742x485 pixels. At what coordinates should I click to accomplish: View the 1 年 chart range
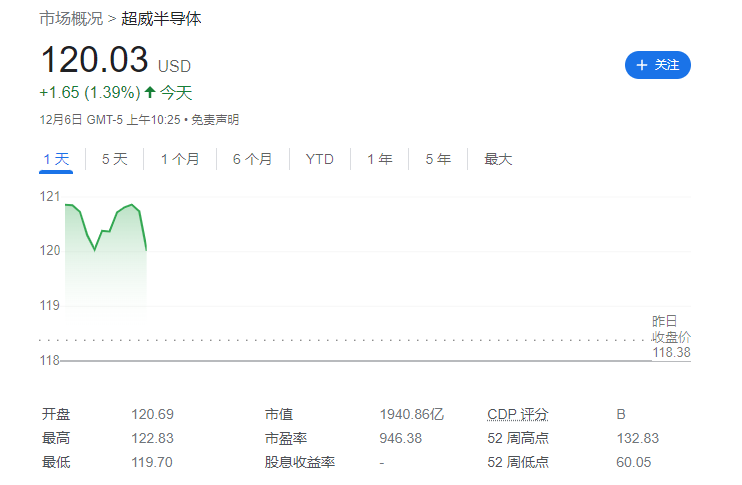(x=379, y=159)
